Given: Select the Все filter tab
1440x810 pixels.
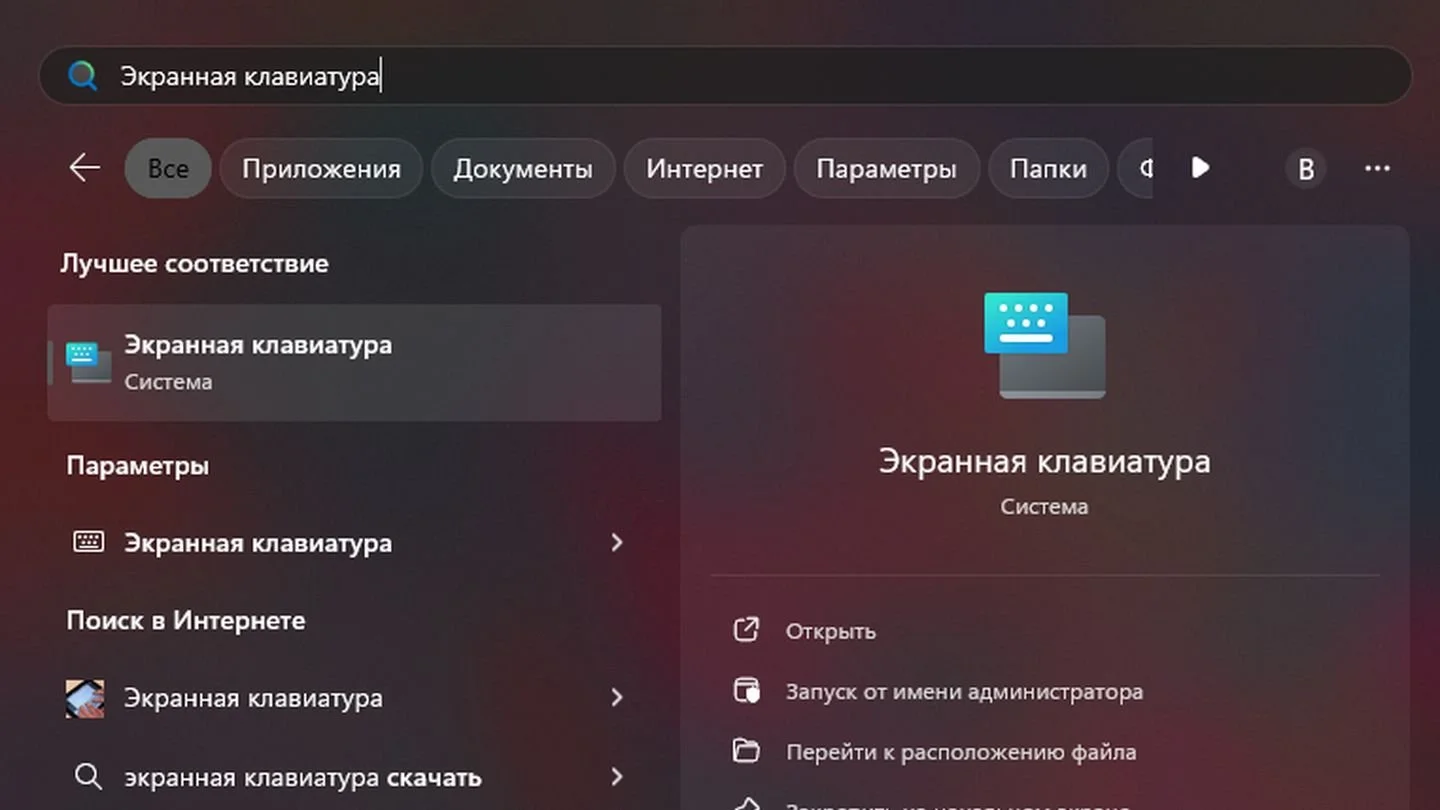Looking at the screenshot, I should 168,168.
